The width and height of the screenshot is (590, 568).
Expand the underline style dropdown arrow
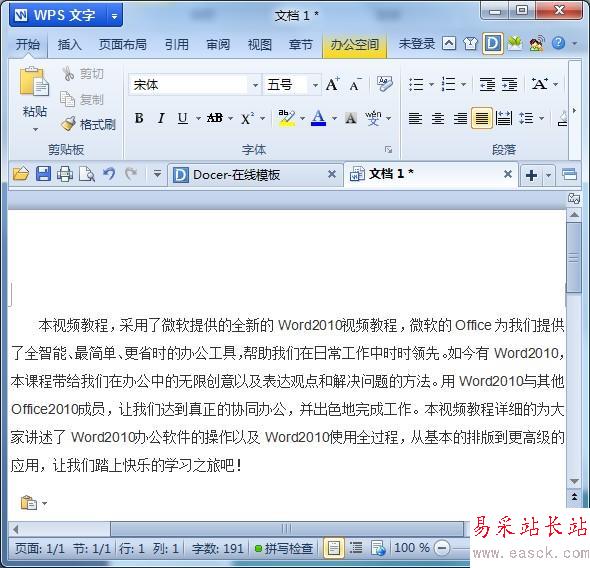coord(198,118)
